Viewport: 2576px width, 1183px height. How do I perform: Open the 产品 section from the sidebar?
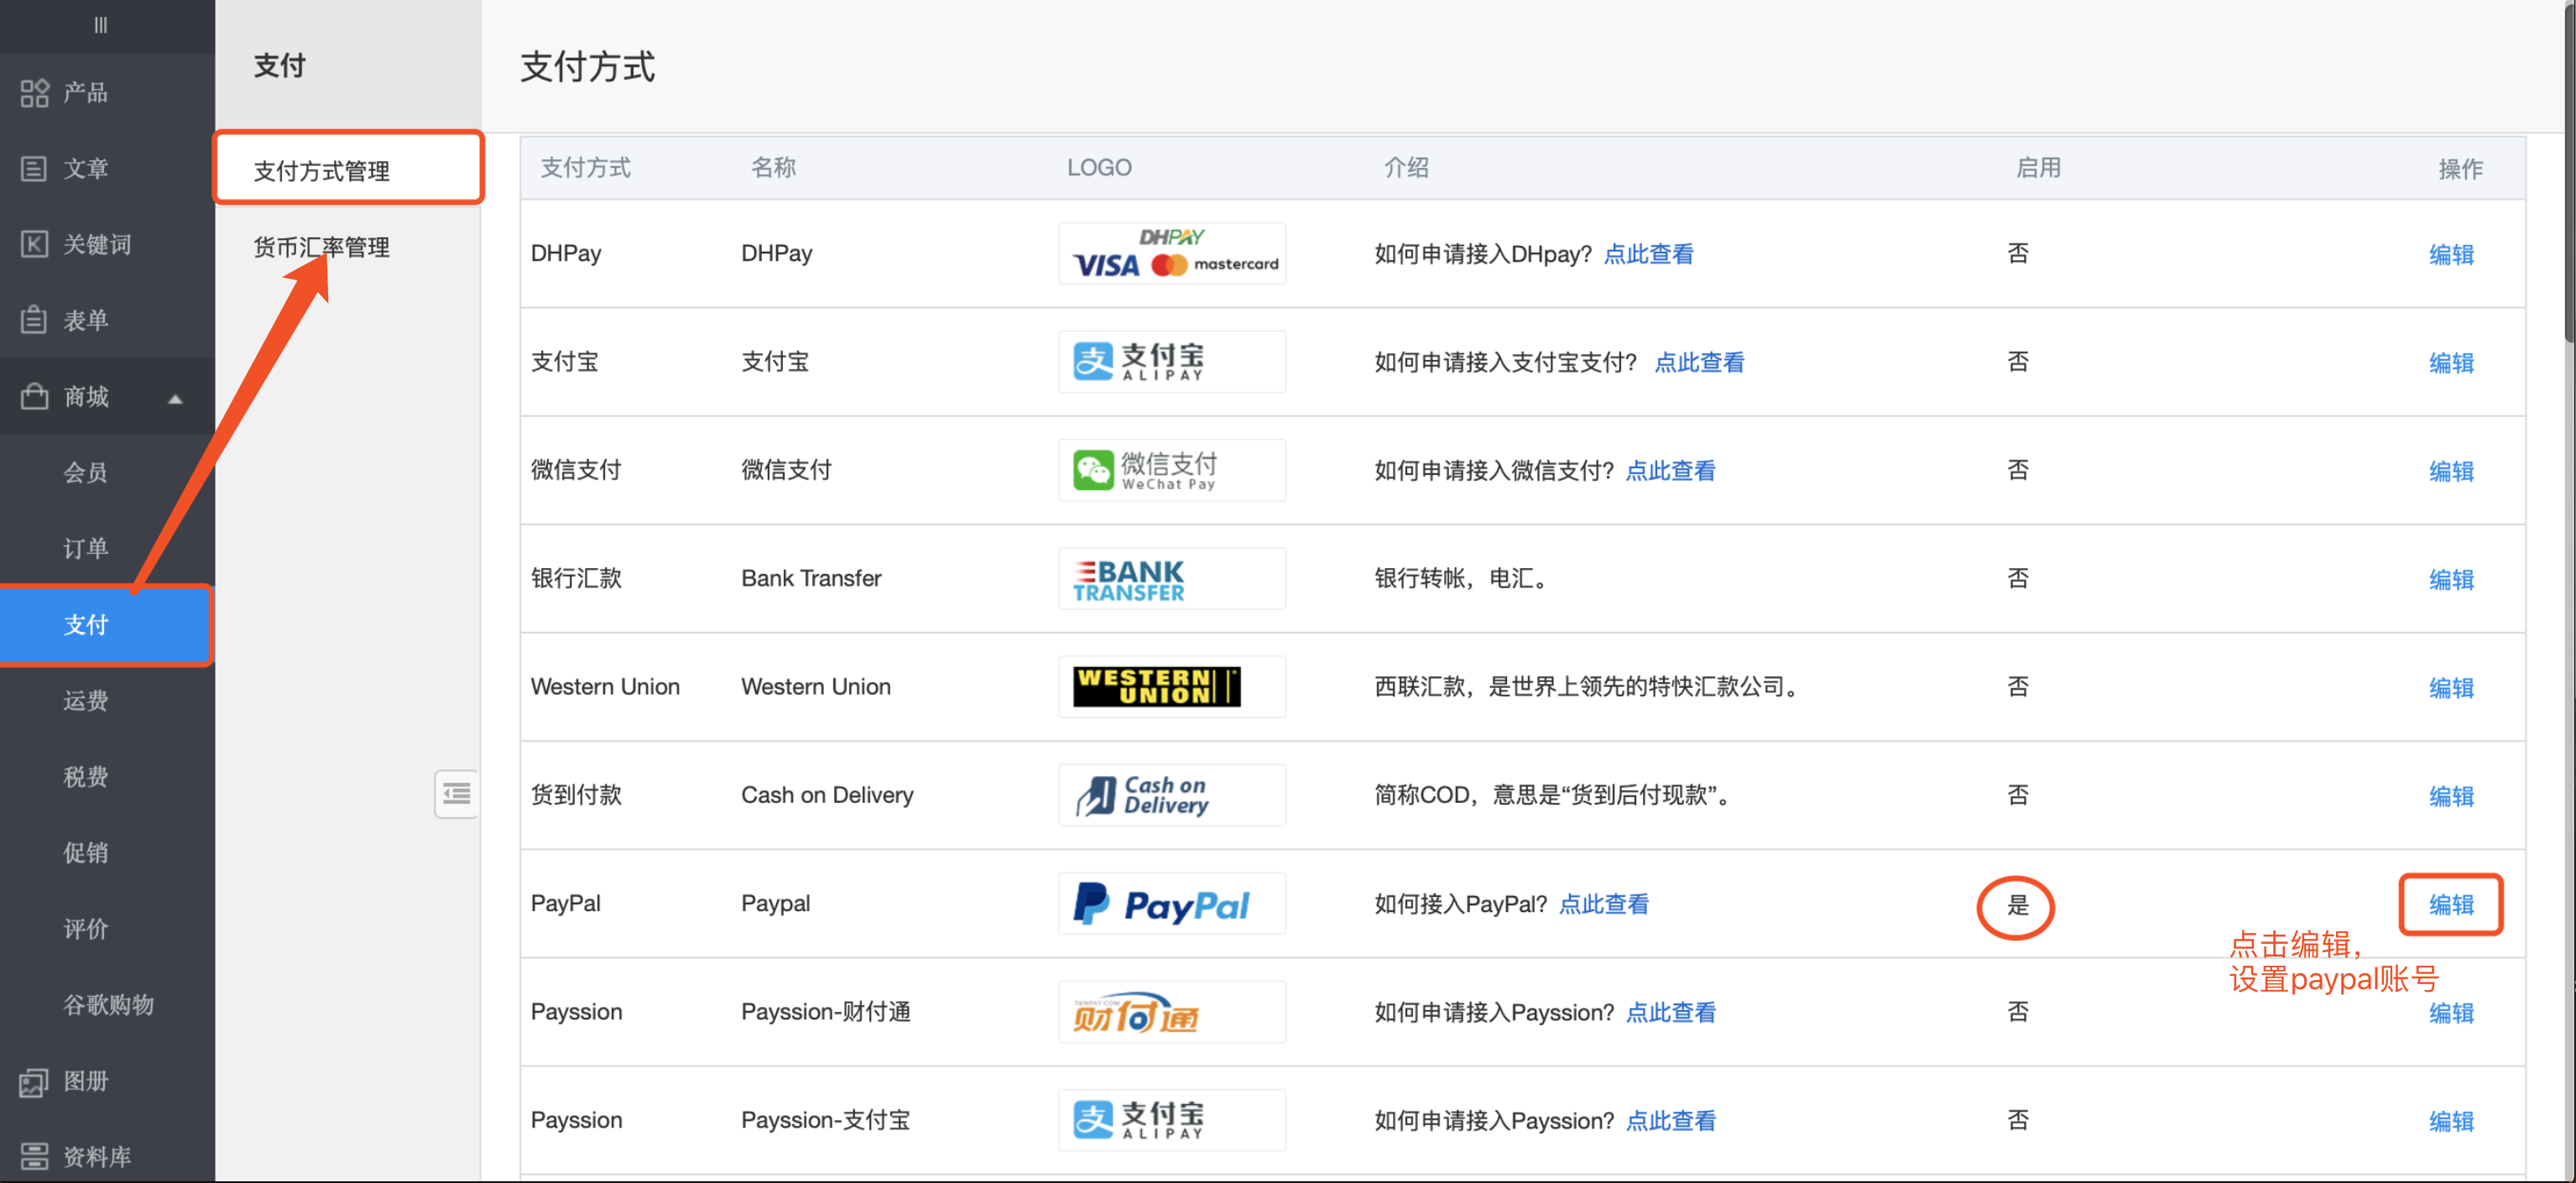85,93
